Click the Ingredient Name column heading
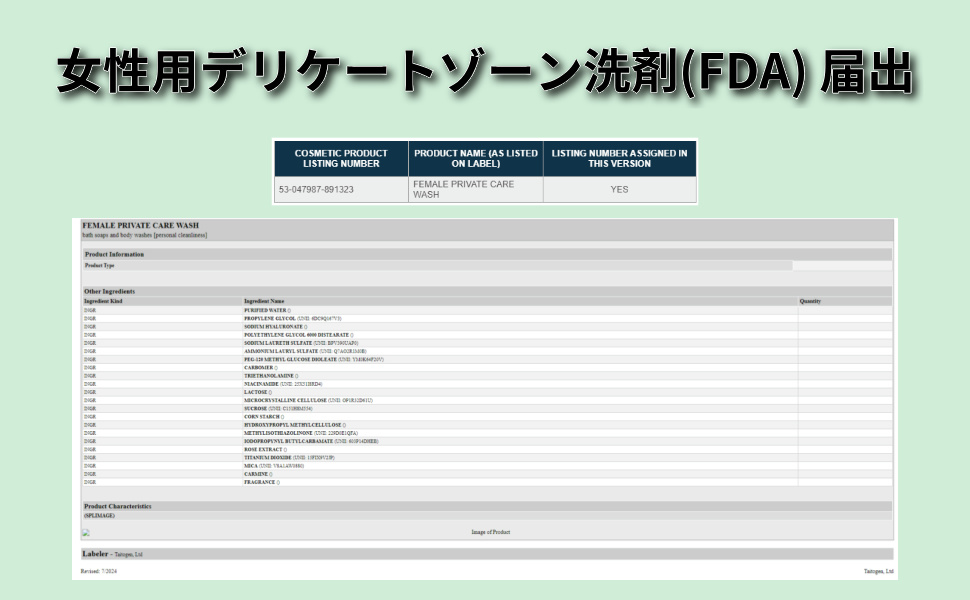The height and width of the screenshot is (600, 970). coord(264,301)
